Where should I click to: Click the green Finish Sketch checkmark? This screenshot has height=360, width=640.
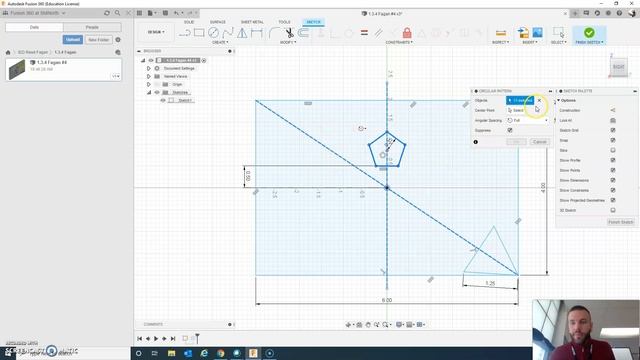click(x=589, y=33)
